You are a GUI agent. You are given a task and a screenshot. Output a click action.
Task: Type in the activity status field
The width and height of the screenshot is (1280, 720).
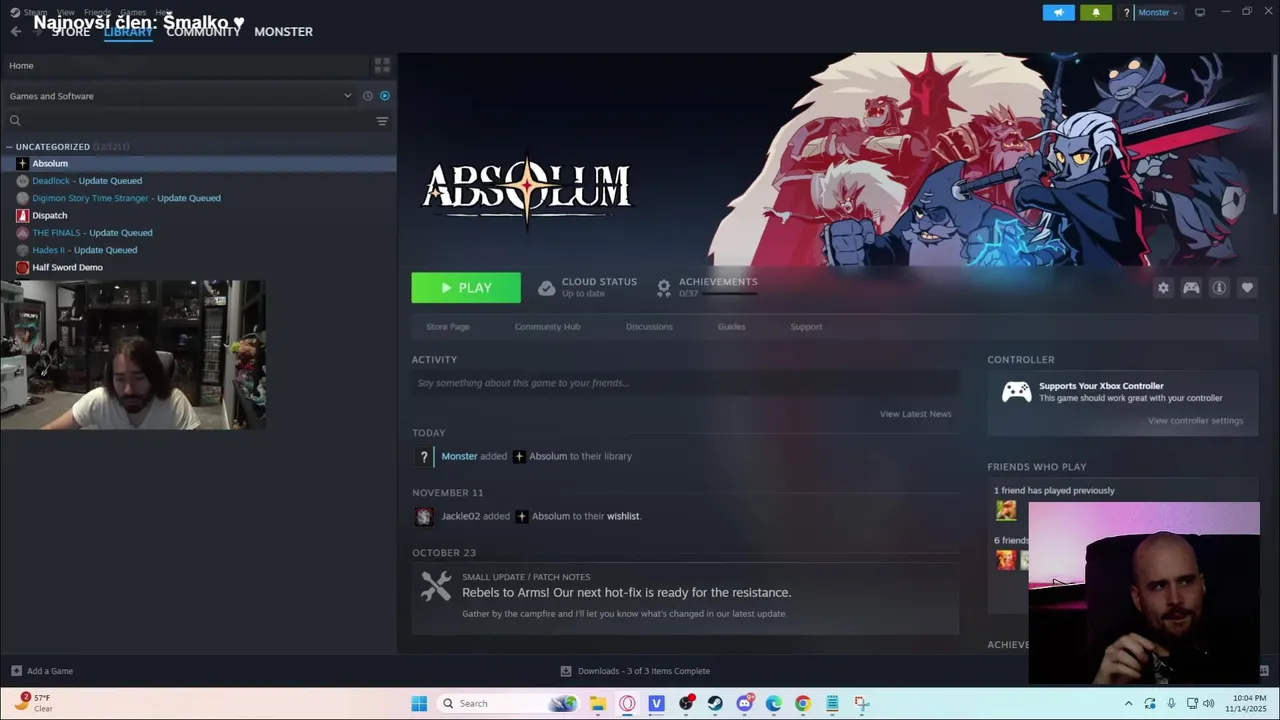686,383
